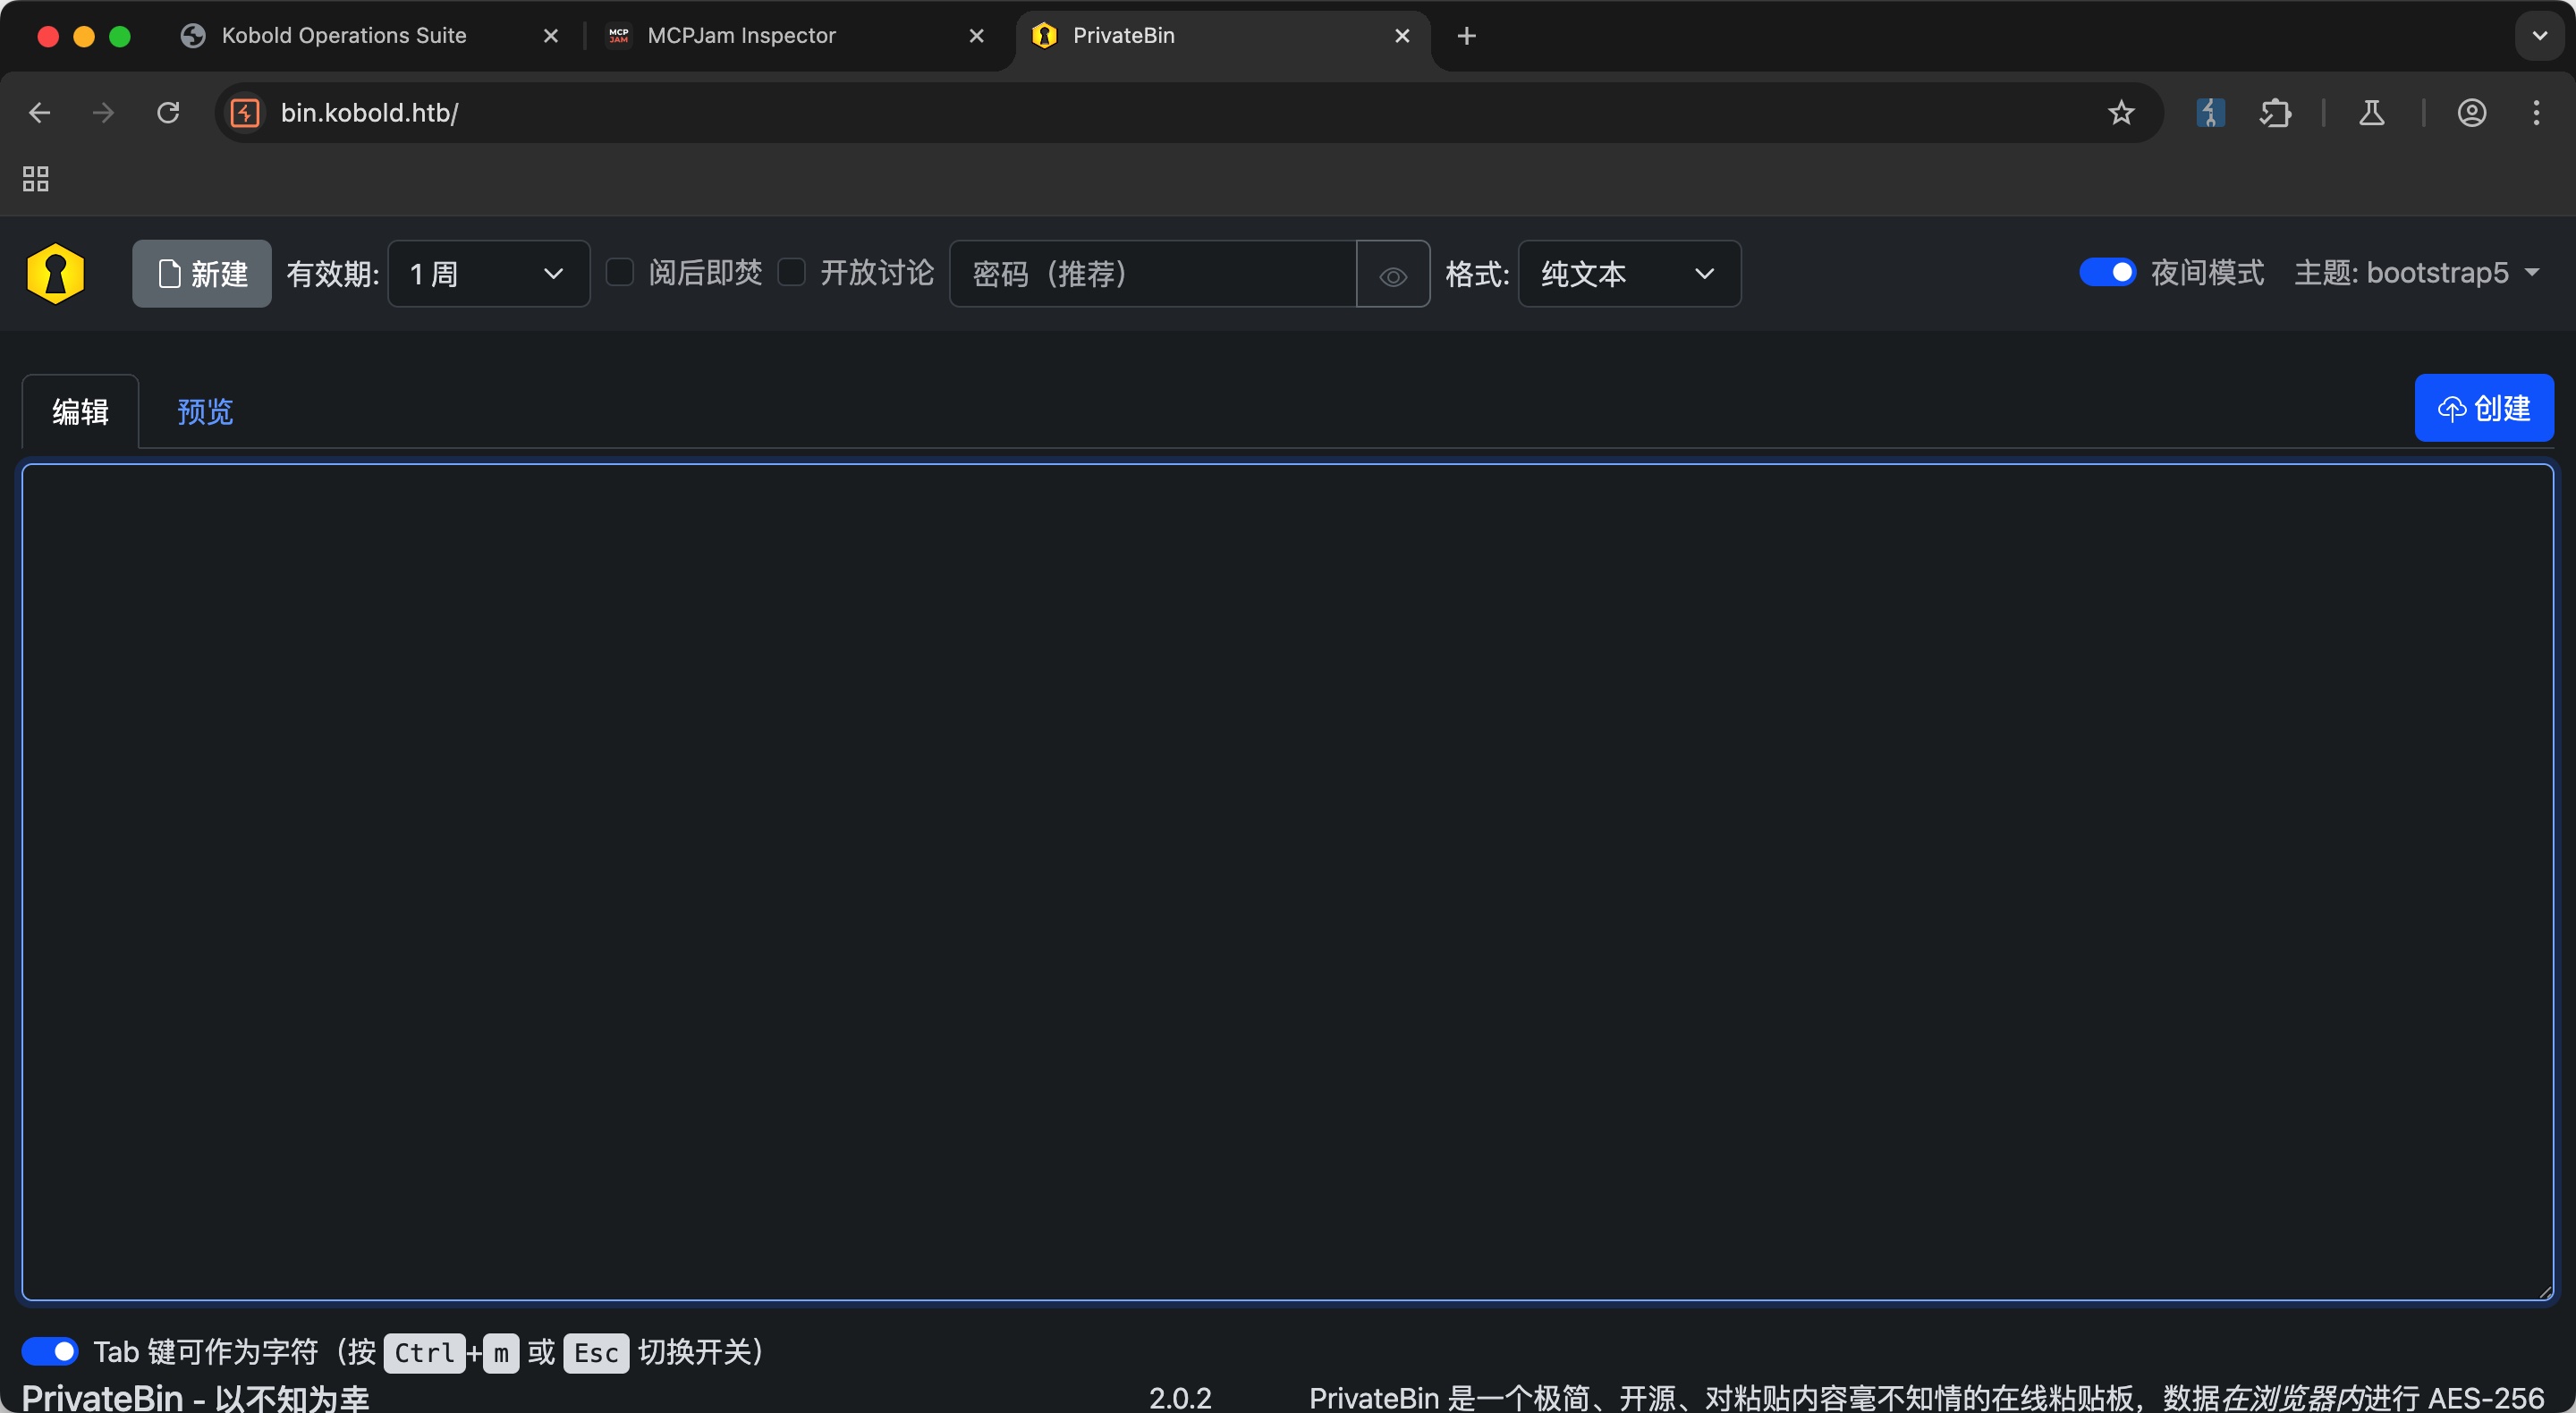Click the 新建 new paste button
This screenshot has height=1413, width=2576.
point(202,274)
